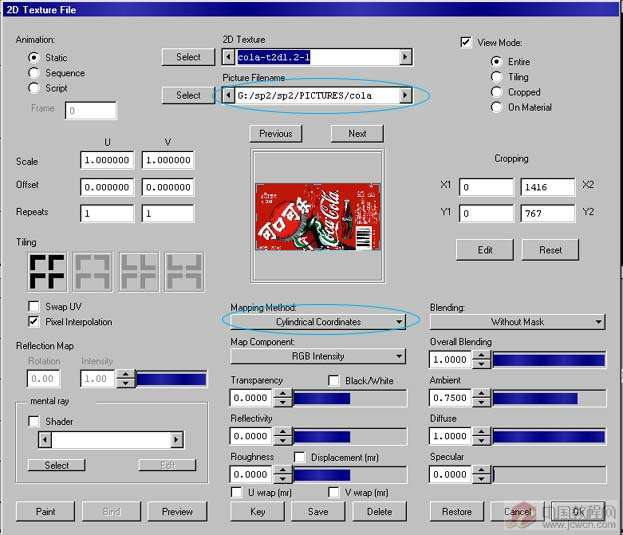Adjust the Ambient slider bar
623x535 pixels.
coord(549,398)
